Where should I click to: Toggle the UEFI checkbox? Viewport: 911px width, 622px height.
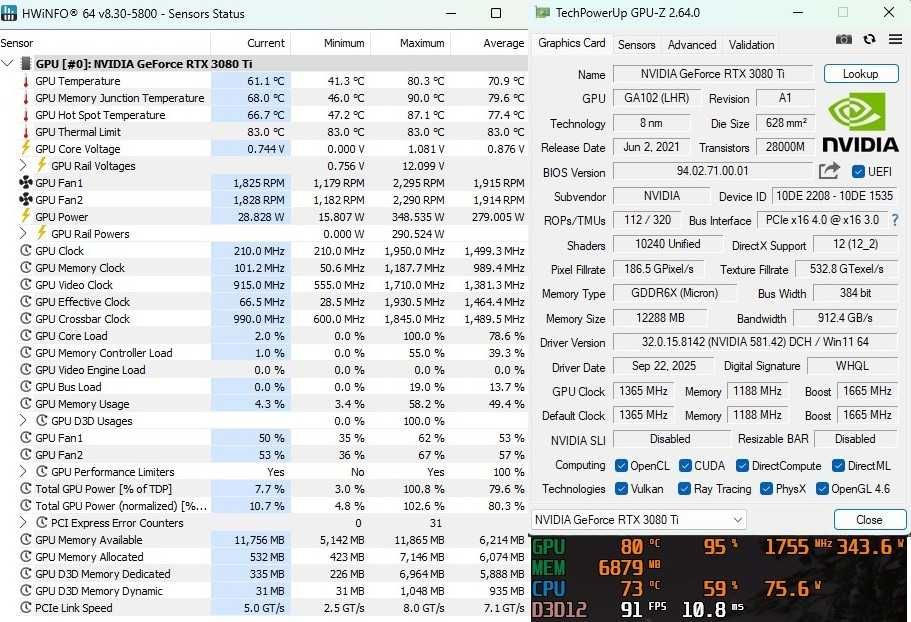click(x=858, y=171)
